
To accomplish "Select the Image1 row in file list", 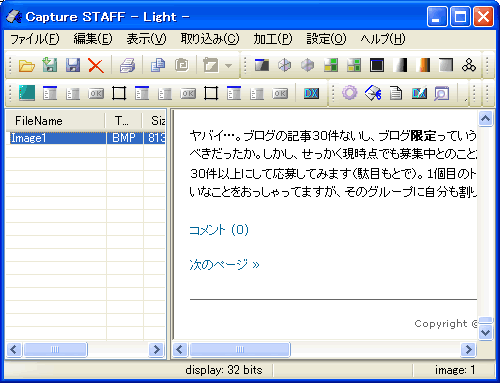I will coord(86,138).
